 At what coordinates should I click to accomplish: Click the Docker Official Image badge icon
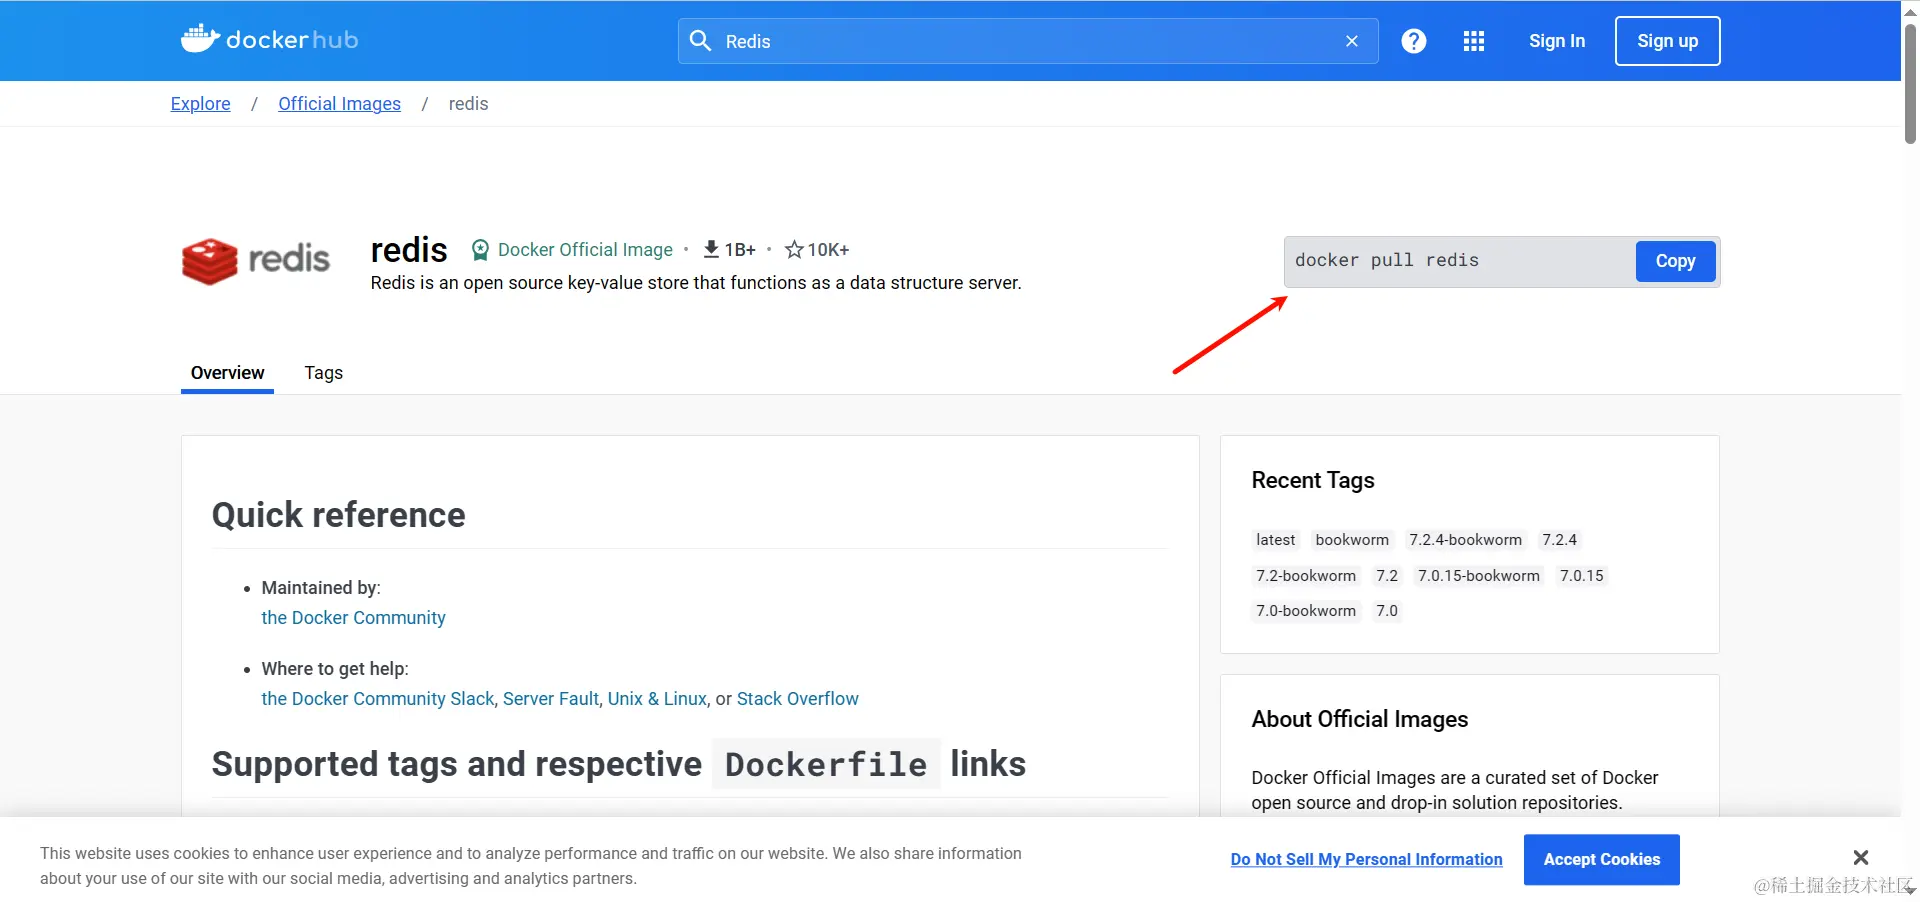(480, 249)
